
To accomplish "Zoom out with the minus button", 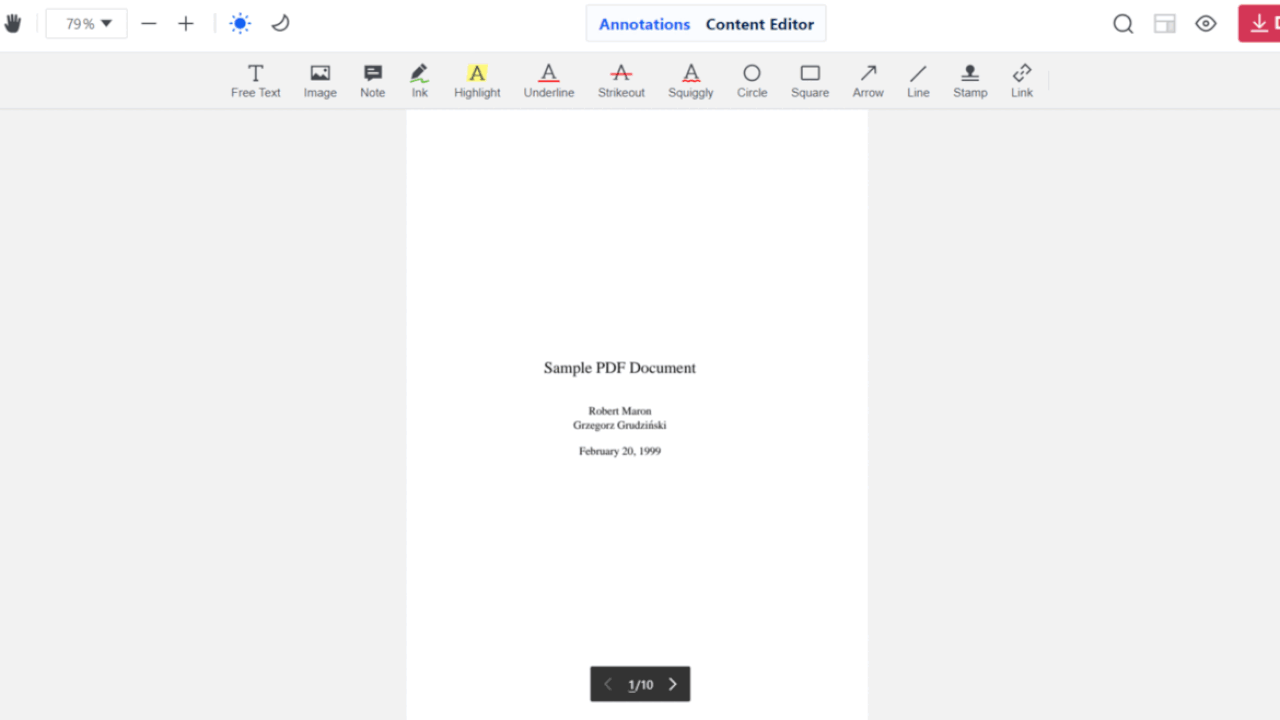I will (x=149, y=24).
